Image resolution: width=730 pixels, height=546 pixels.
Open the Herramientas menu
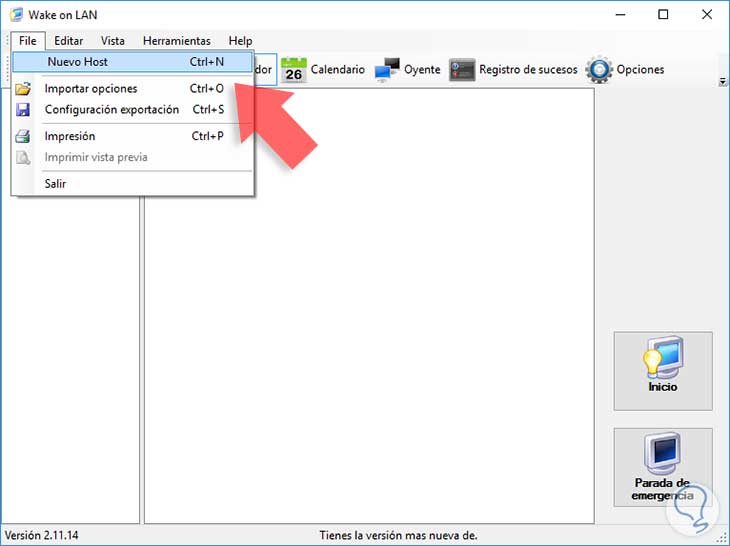[x=176, y=41]
